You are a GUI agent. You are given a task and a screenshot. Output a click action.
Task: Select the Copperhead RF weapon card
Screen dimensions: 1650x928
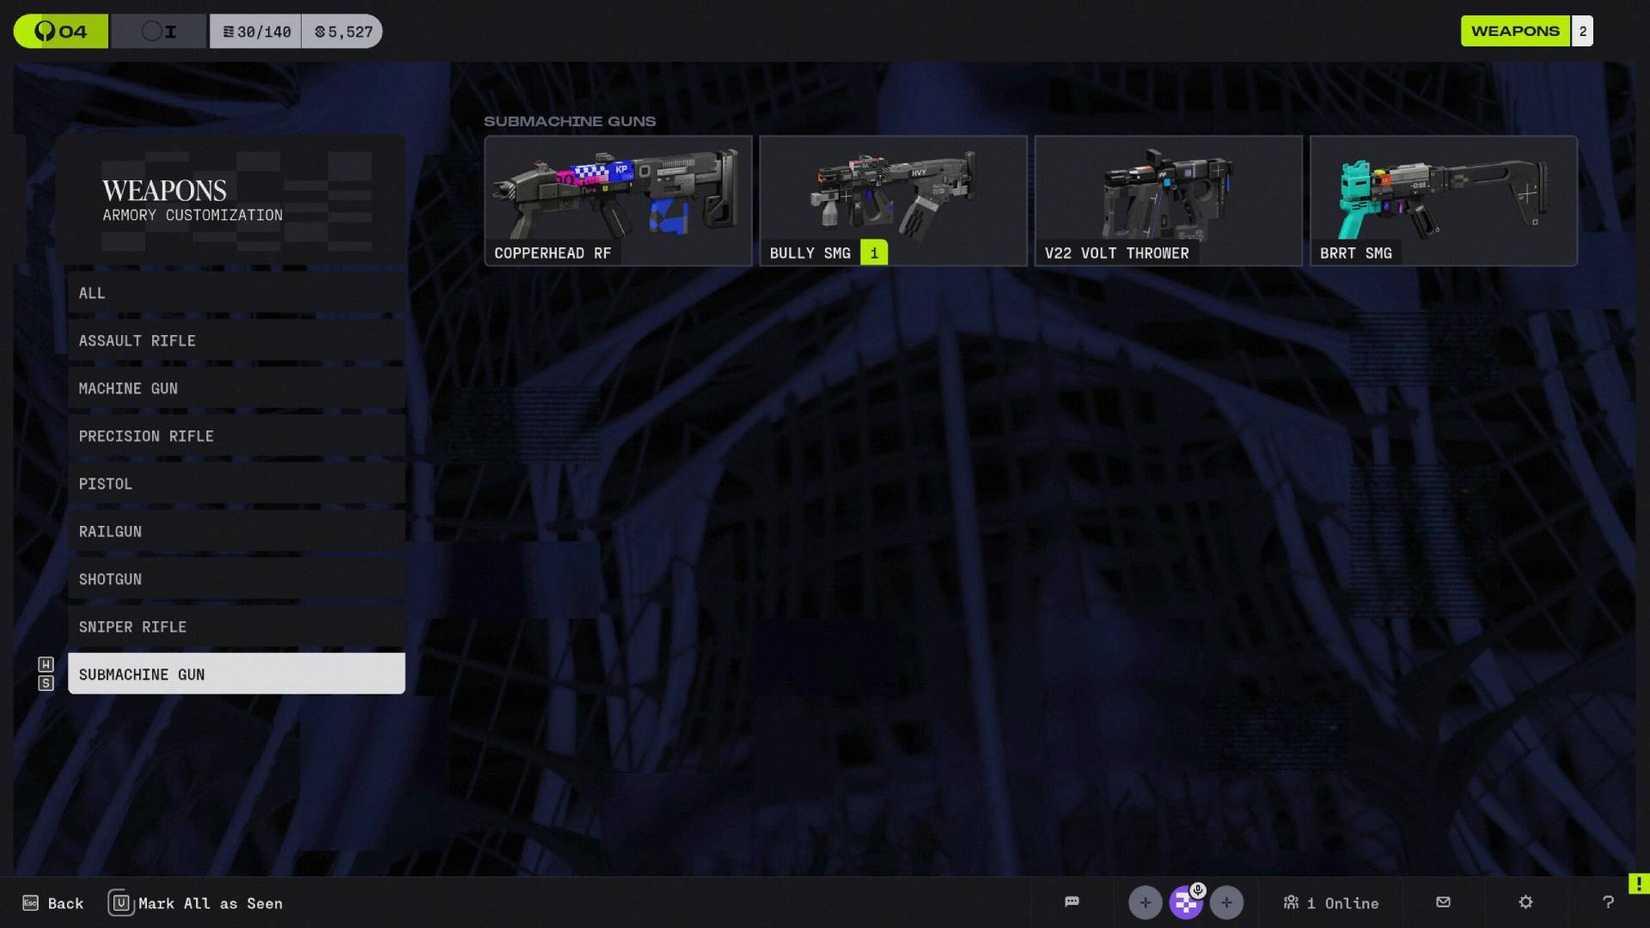(617, 200)
